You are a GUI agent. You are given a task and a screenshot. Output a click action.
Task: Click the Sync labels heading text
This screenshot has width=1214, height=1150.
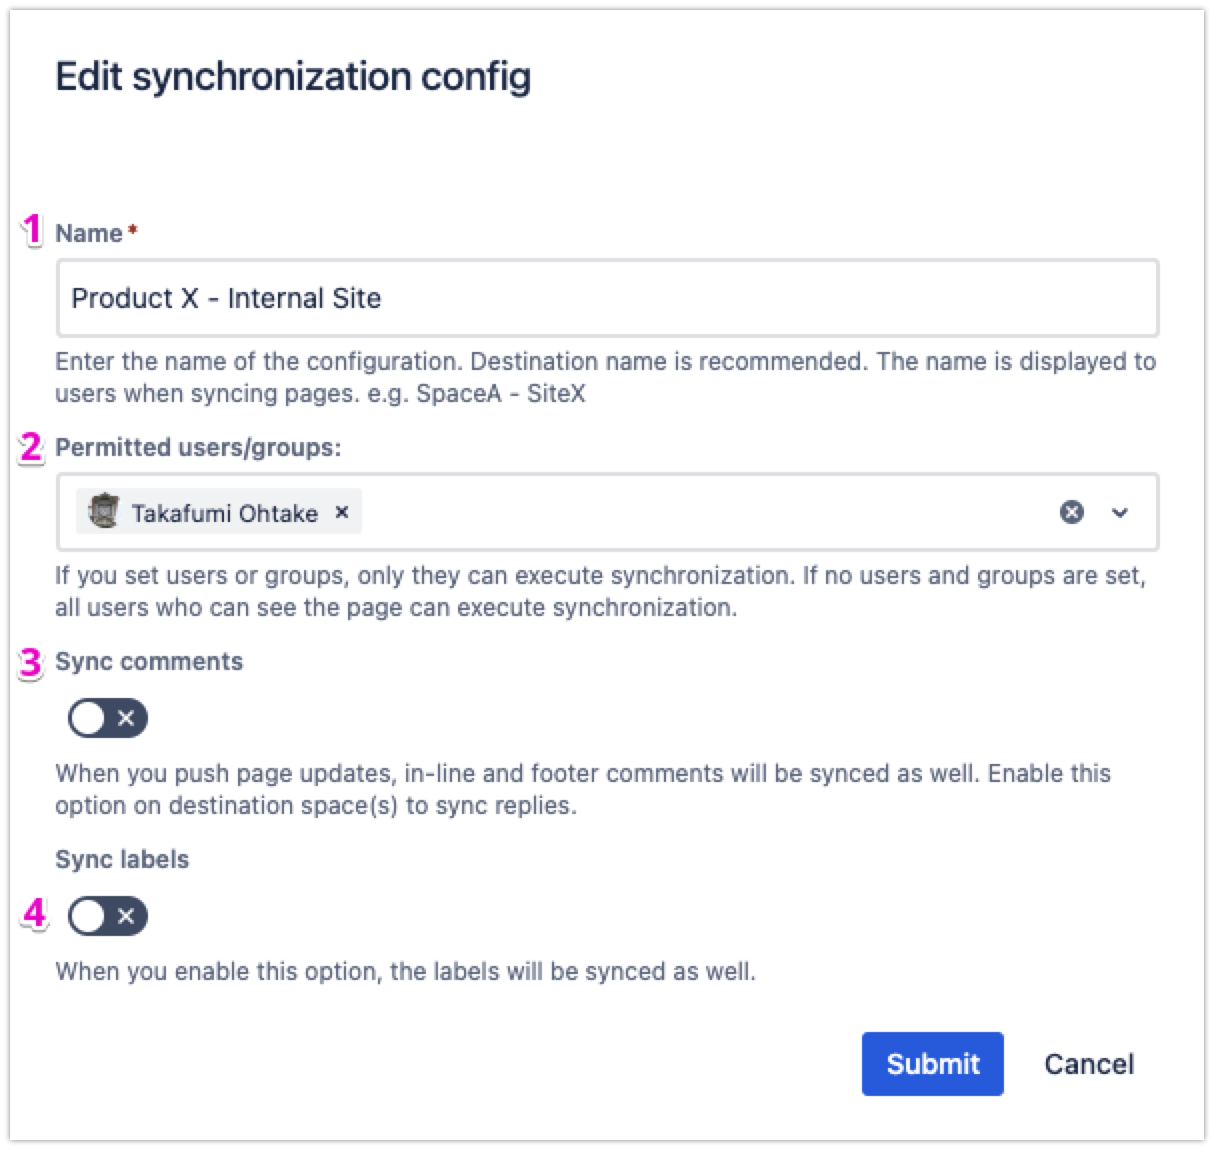[122, 859]
